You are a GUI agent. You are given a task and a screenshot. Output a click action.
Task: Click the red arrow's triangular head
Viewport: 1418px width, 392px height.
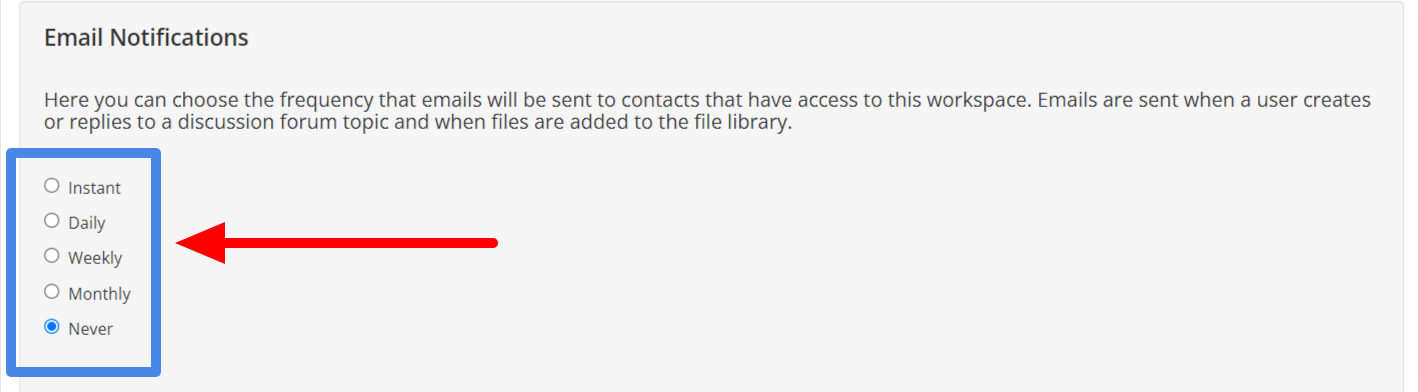[201, 242]
